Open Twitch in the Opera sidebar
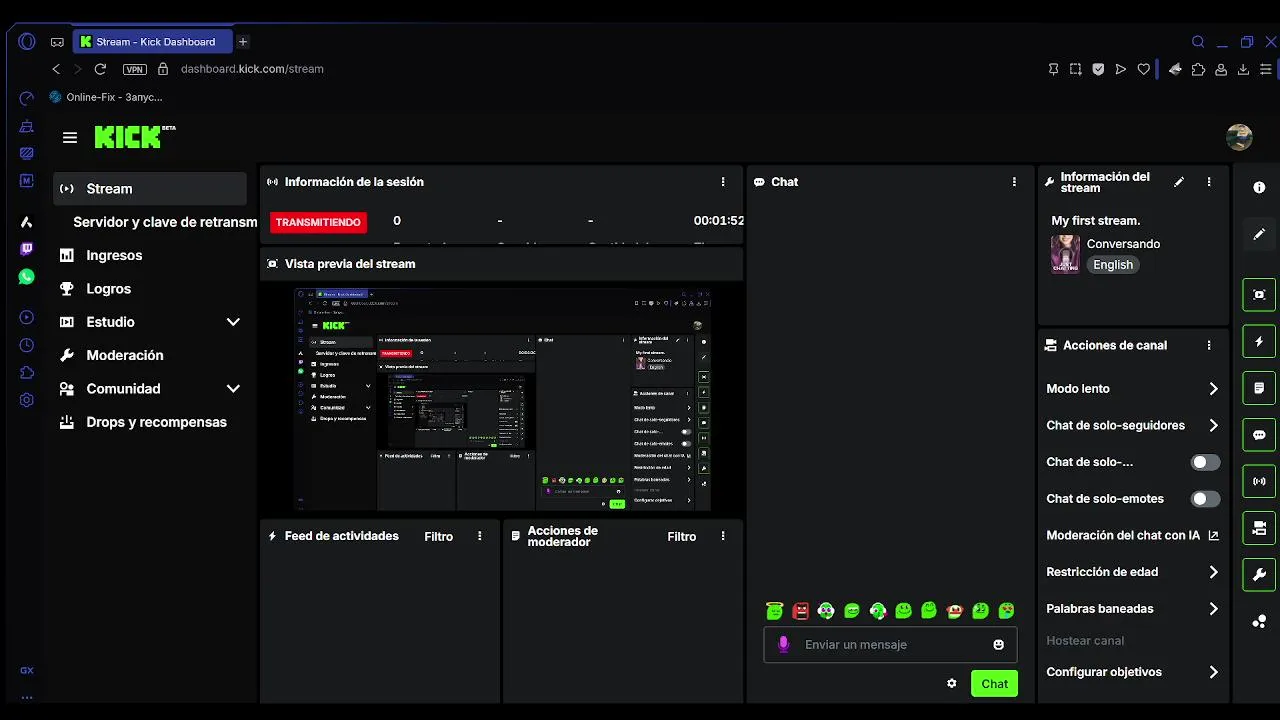This screenshot has height=720, width=1280. (x=27, y=249)
